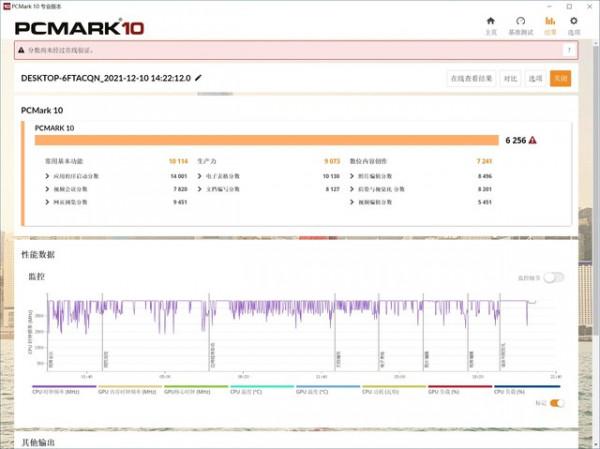Open the 主页 home icon
The width and height of the screenshot is (600, 449).
(490, 24)
